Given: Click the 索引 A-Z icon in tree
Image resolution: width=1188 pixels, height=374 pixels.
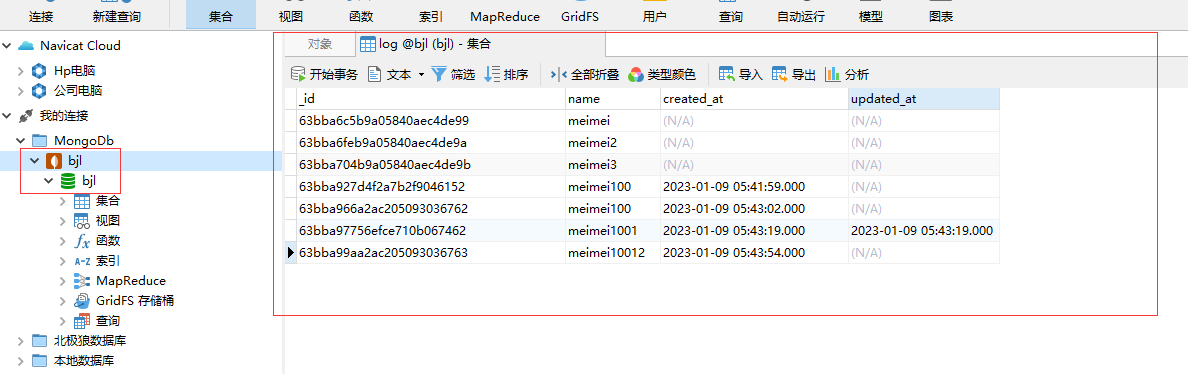Looking at the screenshot, I should click(x=82, y=260).
